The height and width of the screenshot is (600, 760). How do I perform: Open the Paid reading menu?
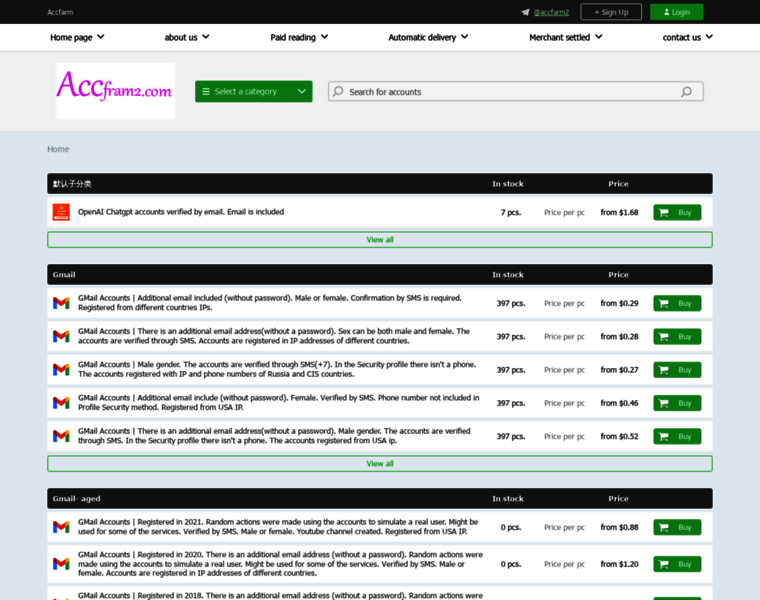(x=299, y=37)
